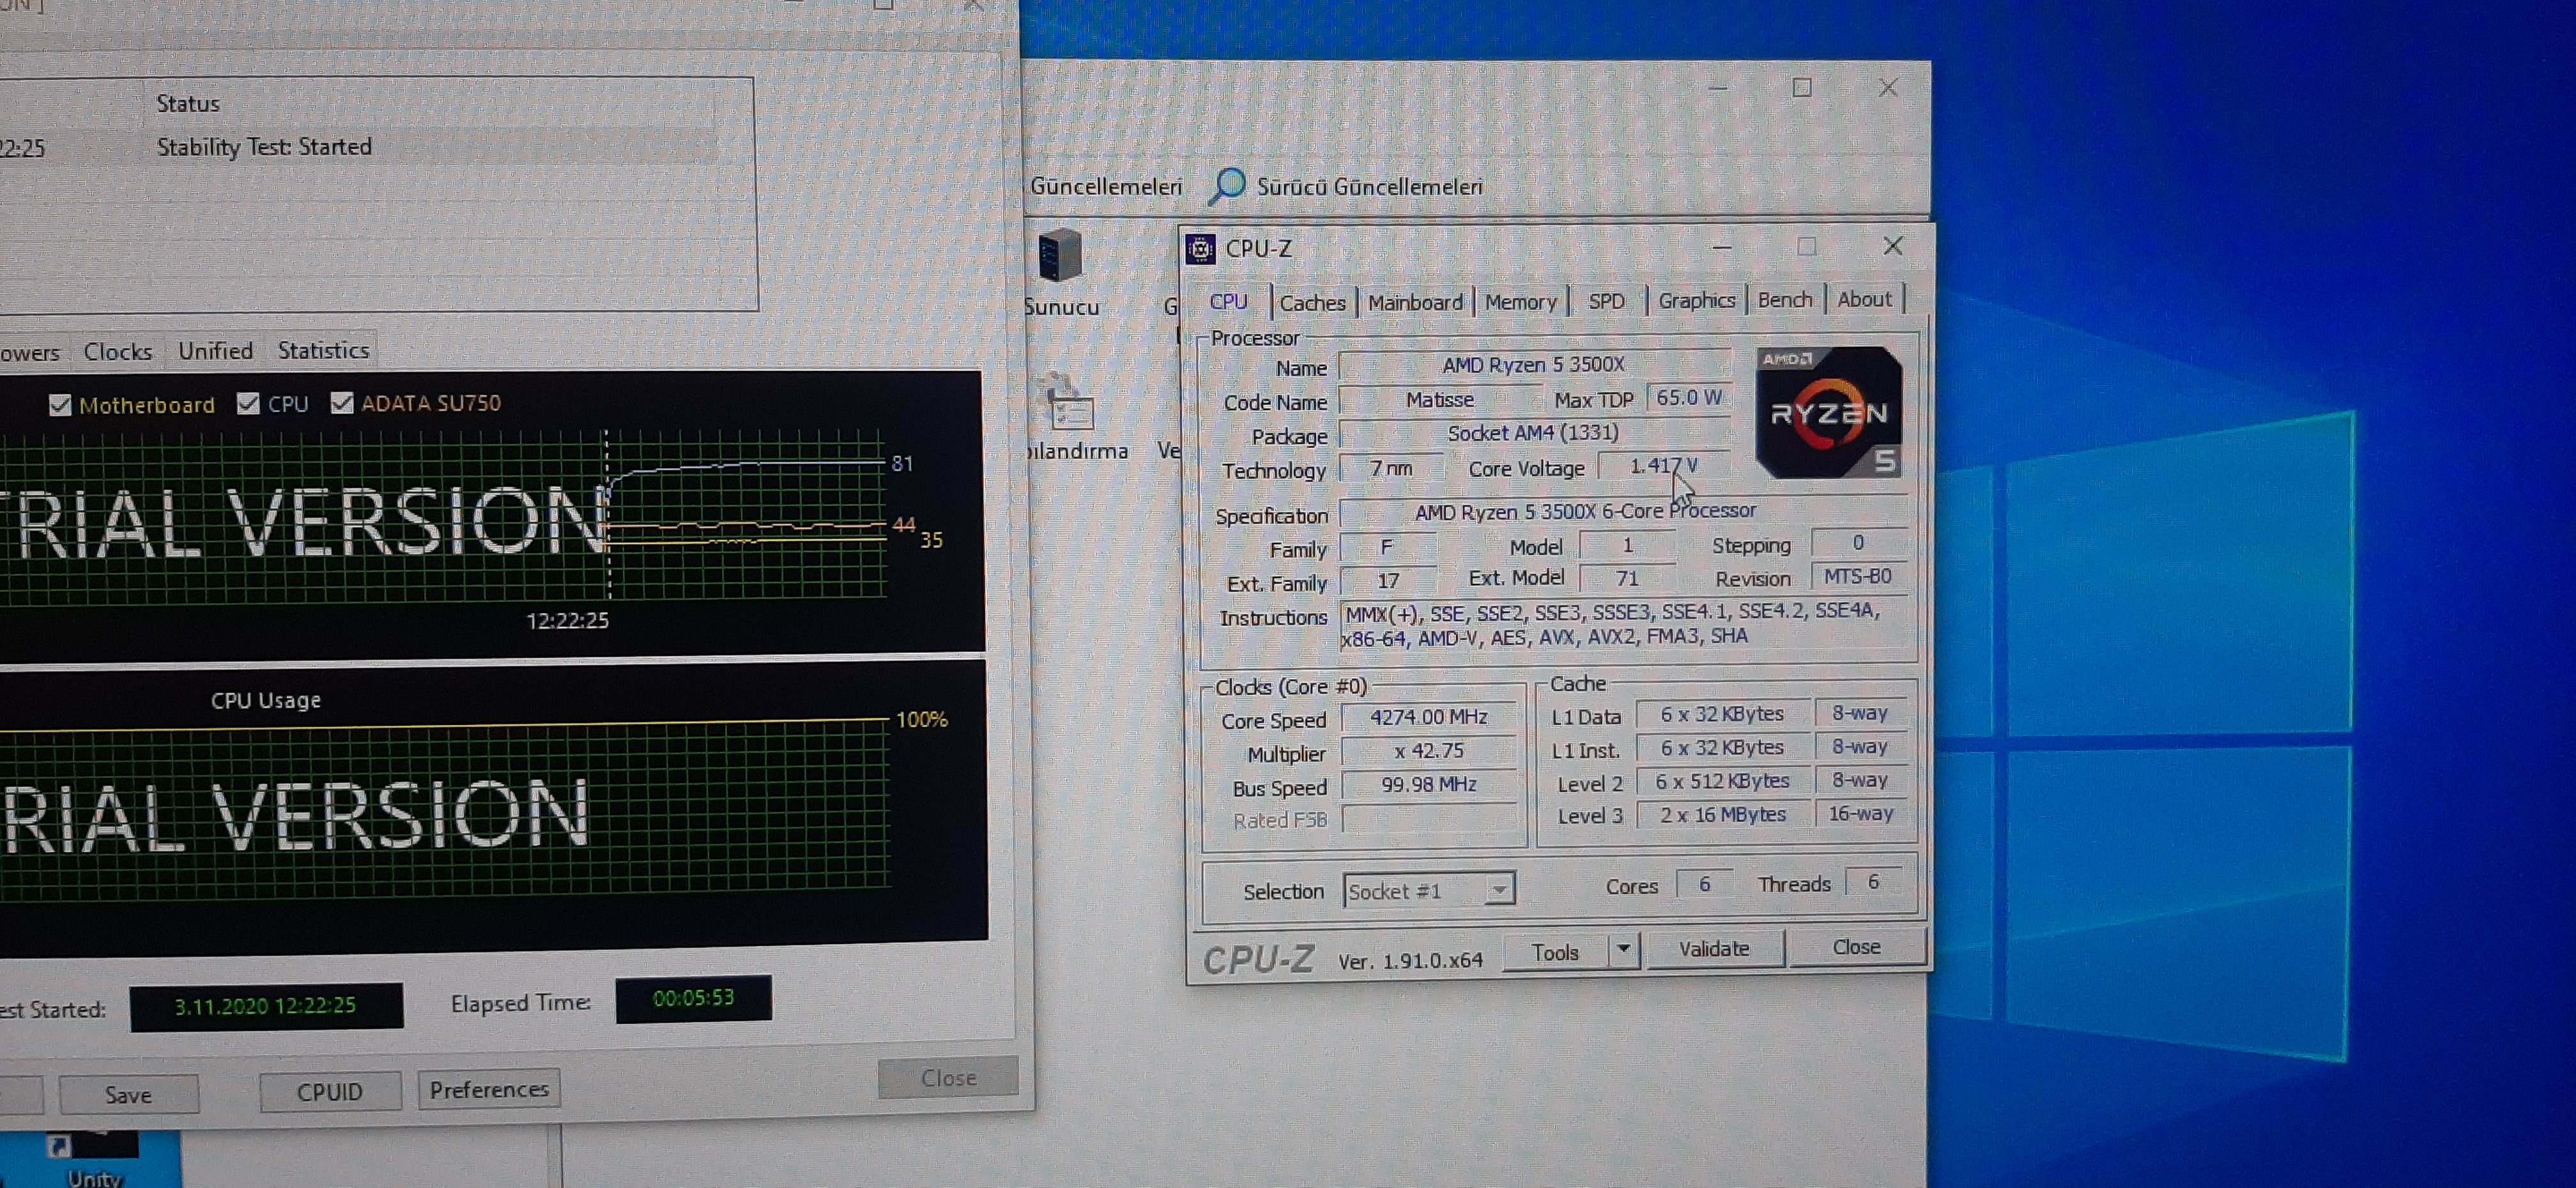Viewport: 2576px width, 1188px height.
Task: Click the Preferences button
Action: [489, 1089]
